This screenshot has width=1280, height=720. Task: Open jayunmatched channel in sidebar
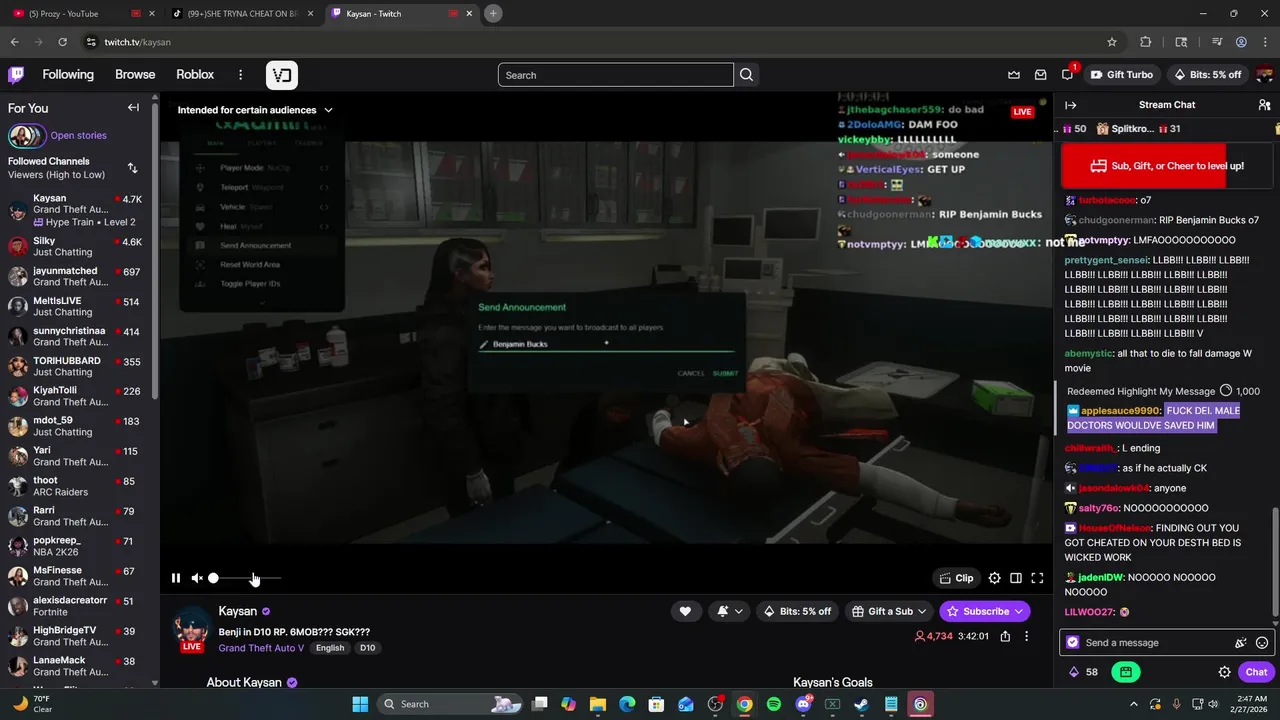[x=77, y=276]
